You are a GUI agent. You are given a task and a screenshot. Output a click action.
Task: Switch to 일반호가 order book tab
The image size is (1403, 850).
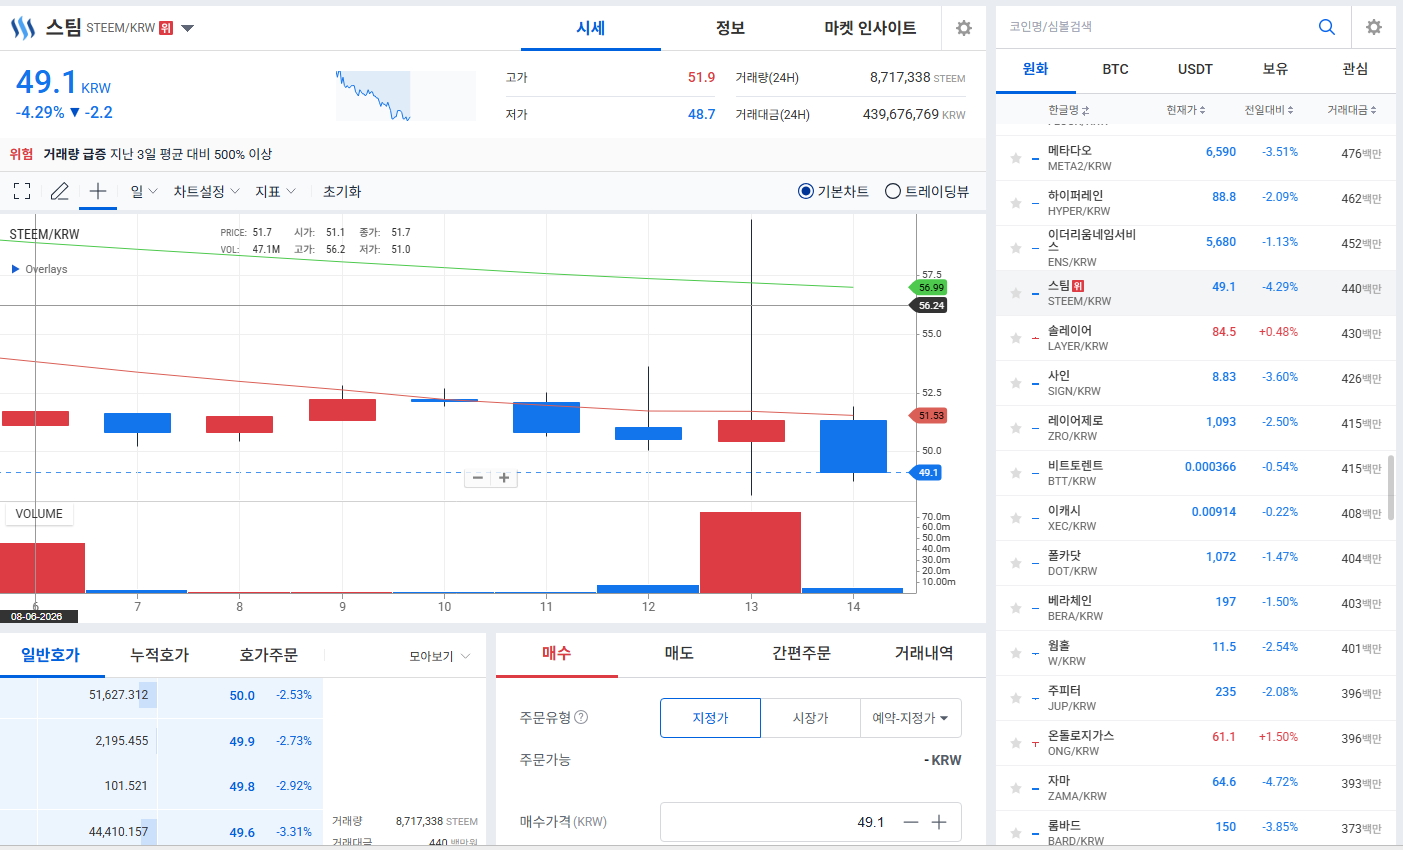pos(50,655)
